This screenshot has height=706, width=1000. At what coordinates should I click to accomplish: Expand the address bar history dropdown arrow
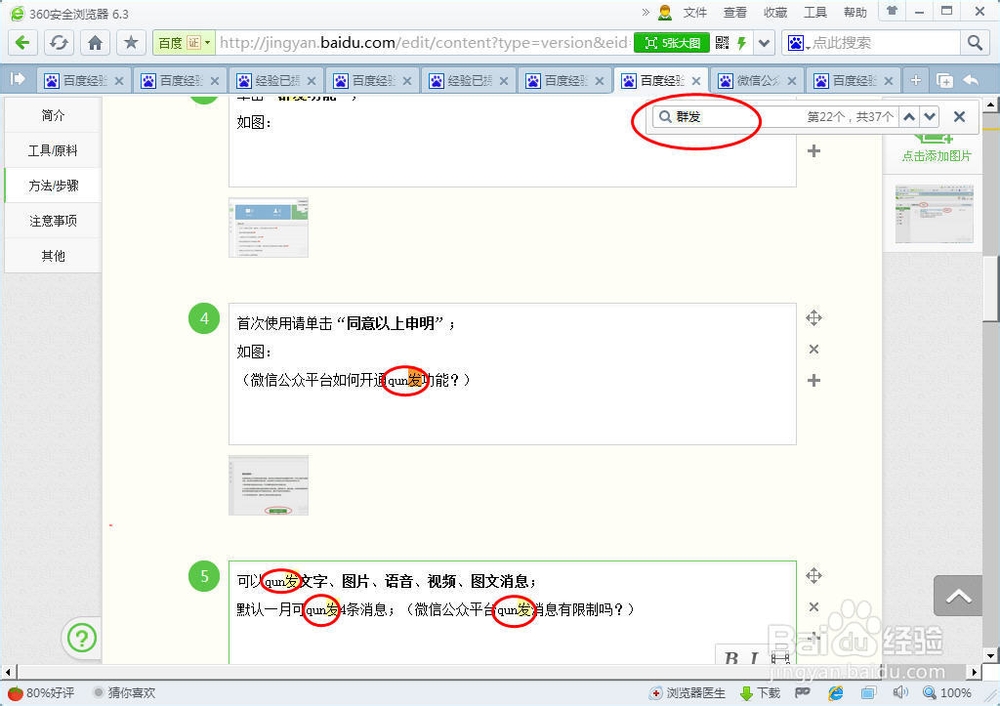point(764,43)
